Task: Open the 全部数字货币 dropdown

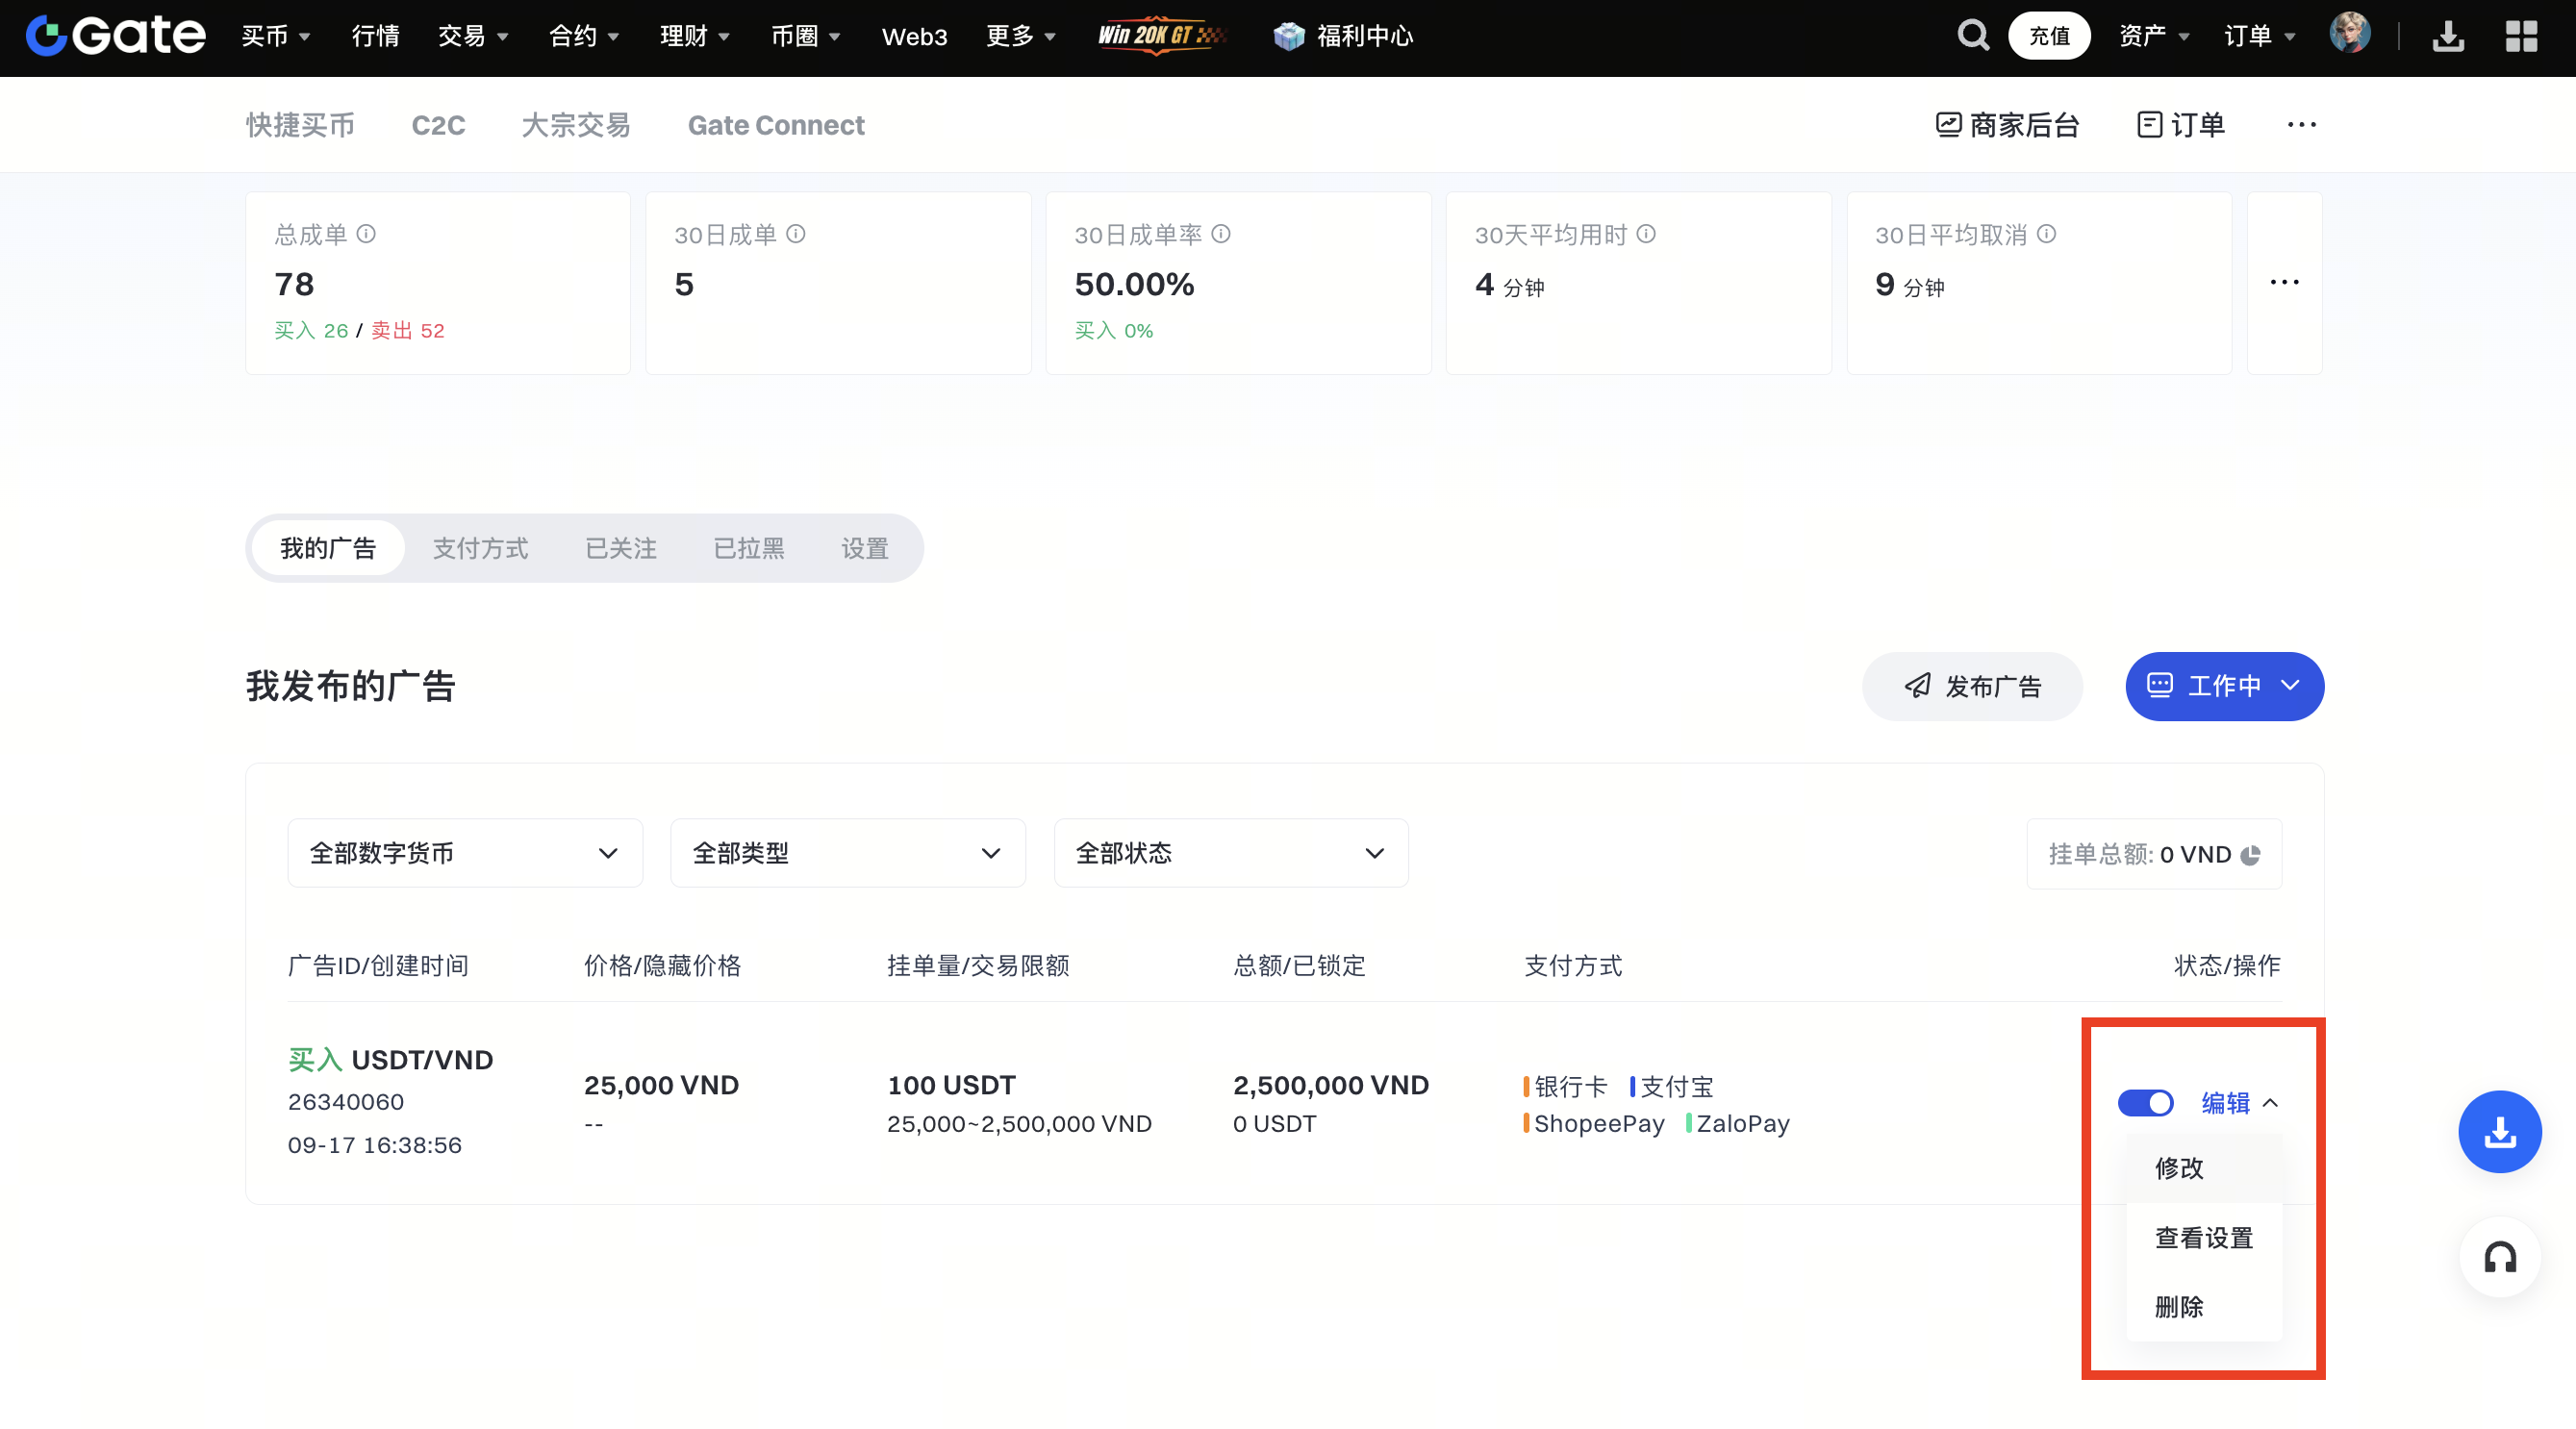Action: (465, 853)
